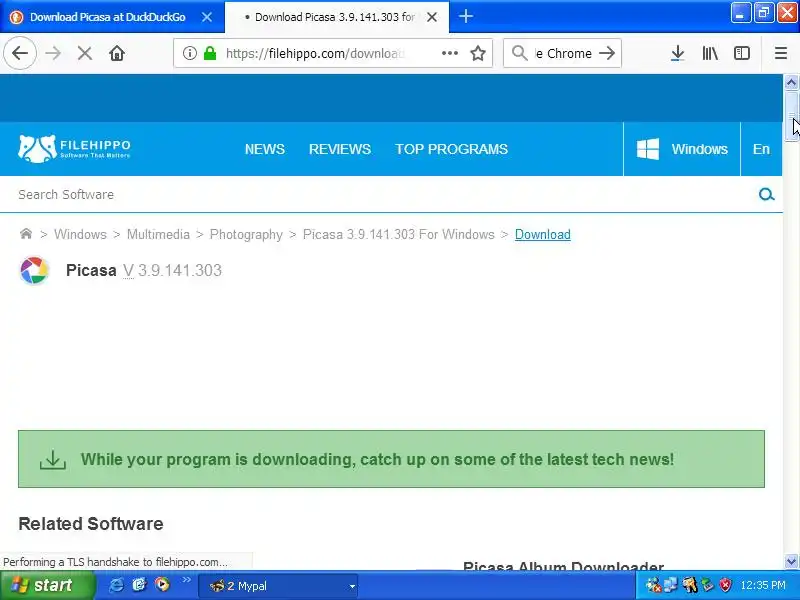This screenshot has height=600, width=800.
Task: Submit search with the go arrow
Action: tap(607, 53)
